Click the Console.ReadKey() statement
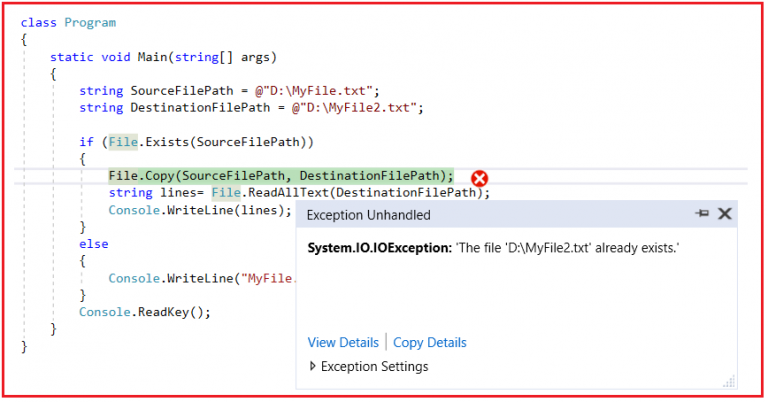 [x=160, y=312]
